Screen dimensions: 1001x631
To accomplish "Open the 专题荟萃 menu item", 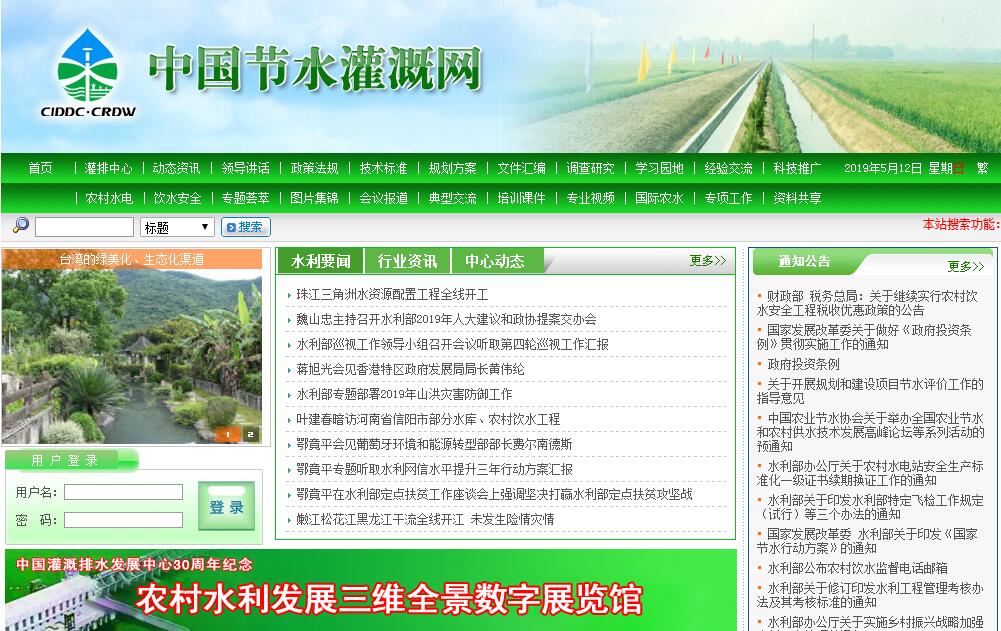I will (x=246, y=198).
